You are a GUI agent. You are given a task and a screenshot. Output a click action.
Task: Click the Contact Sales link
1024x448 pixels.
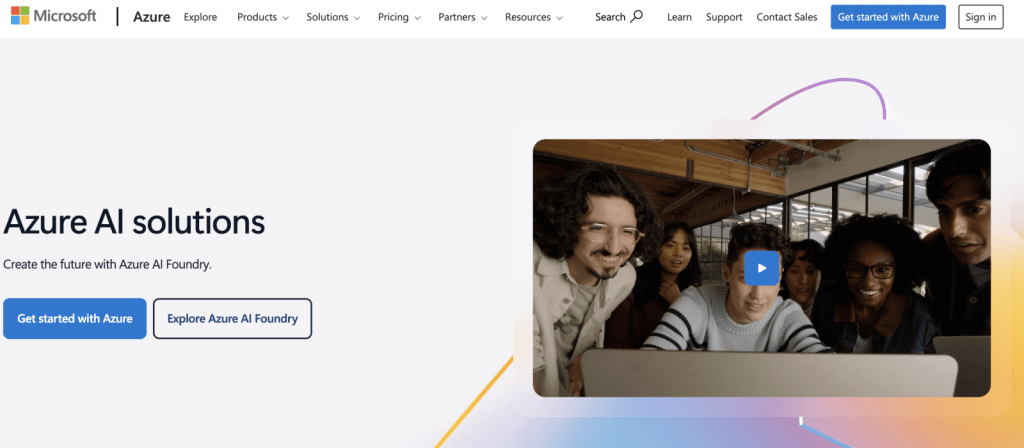pos(786,17)
